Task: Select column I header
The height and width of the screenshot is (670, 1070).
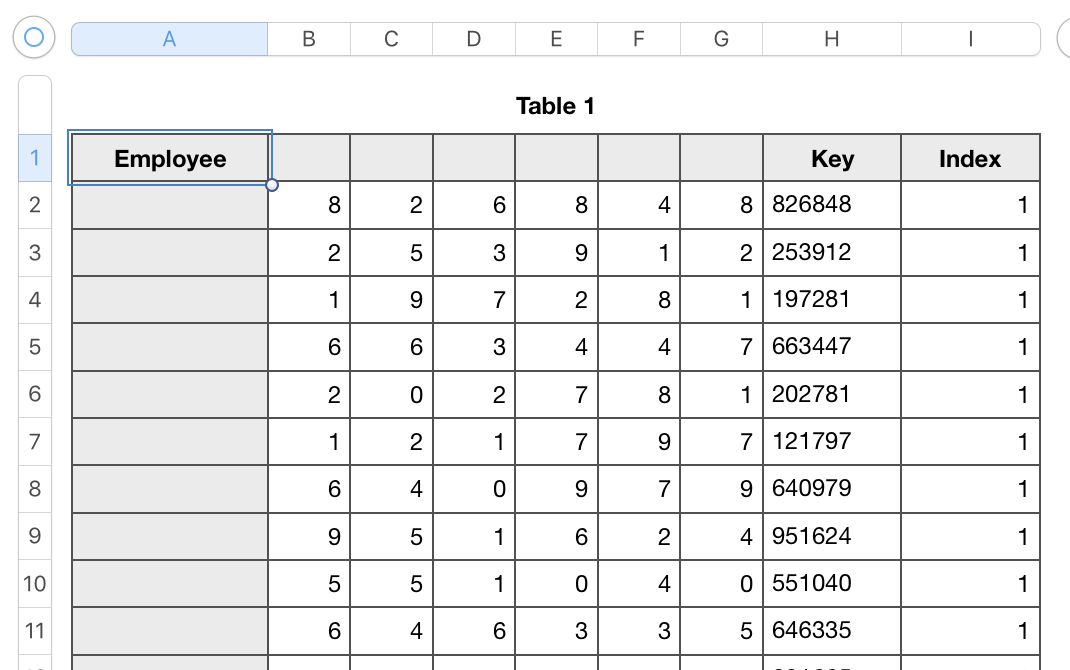Action: 970,39
